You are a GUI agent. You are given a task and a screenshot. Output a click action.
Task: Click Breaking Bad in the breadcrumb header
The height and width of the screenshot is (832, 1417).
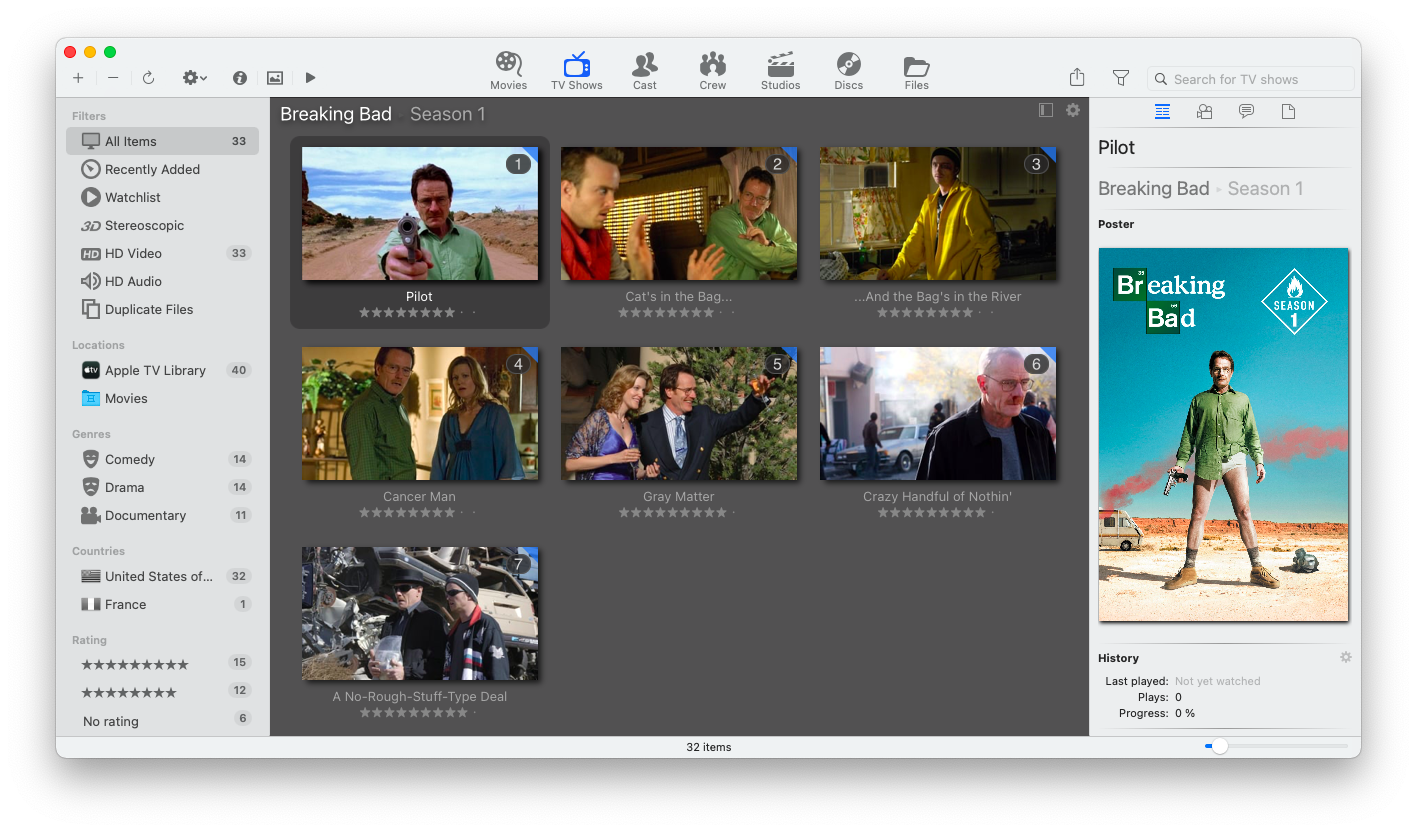336,114
